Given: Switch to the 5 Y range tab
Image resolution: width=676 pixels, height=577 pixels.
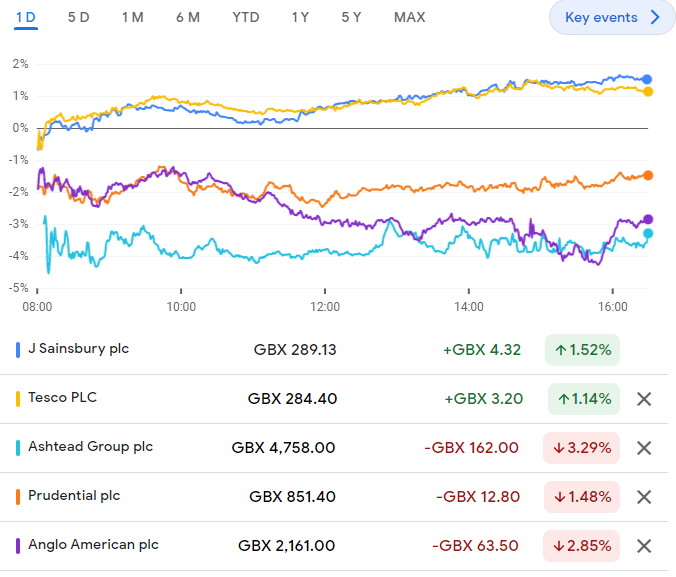Looking at the screenshot, I should coord(351,18).
